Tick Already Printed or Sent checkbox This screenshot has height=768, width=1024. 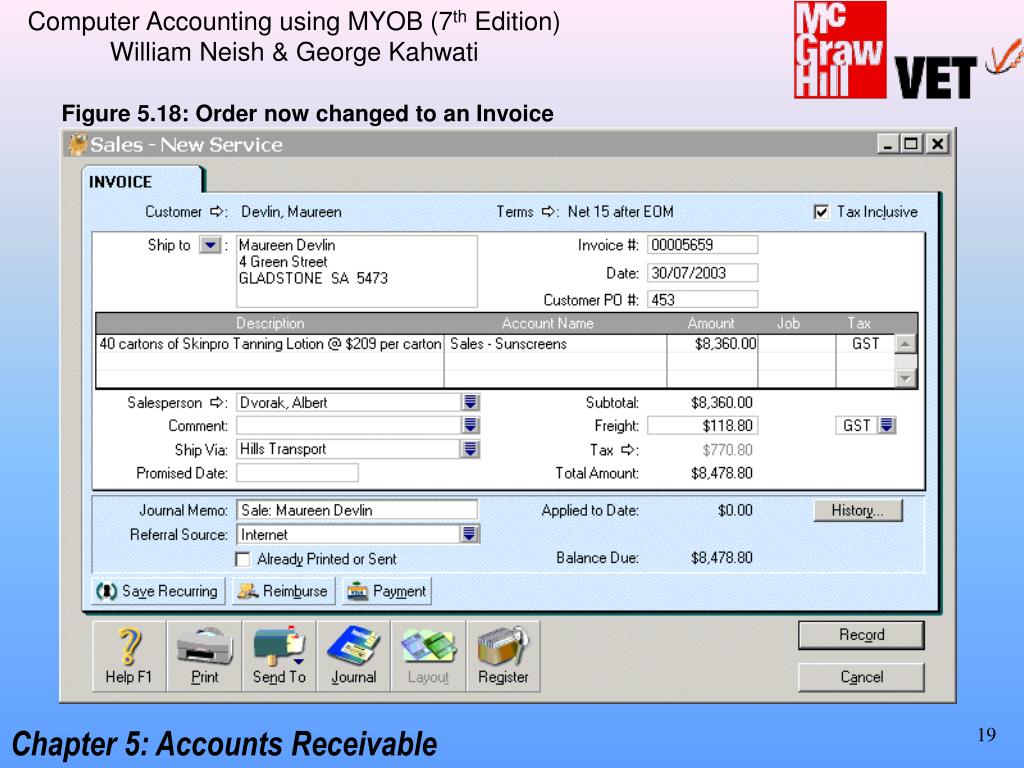pyautogui.click(x=242, y=560)
